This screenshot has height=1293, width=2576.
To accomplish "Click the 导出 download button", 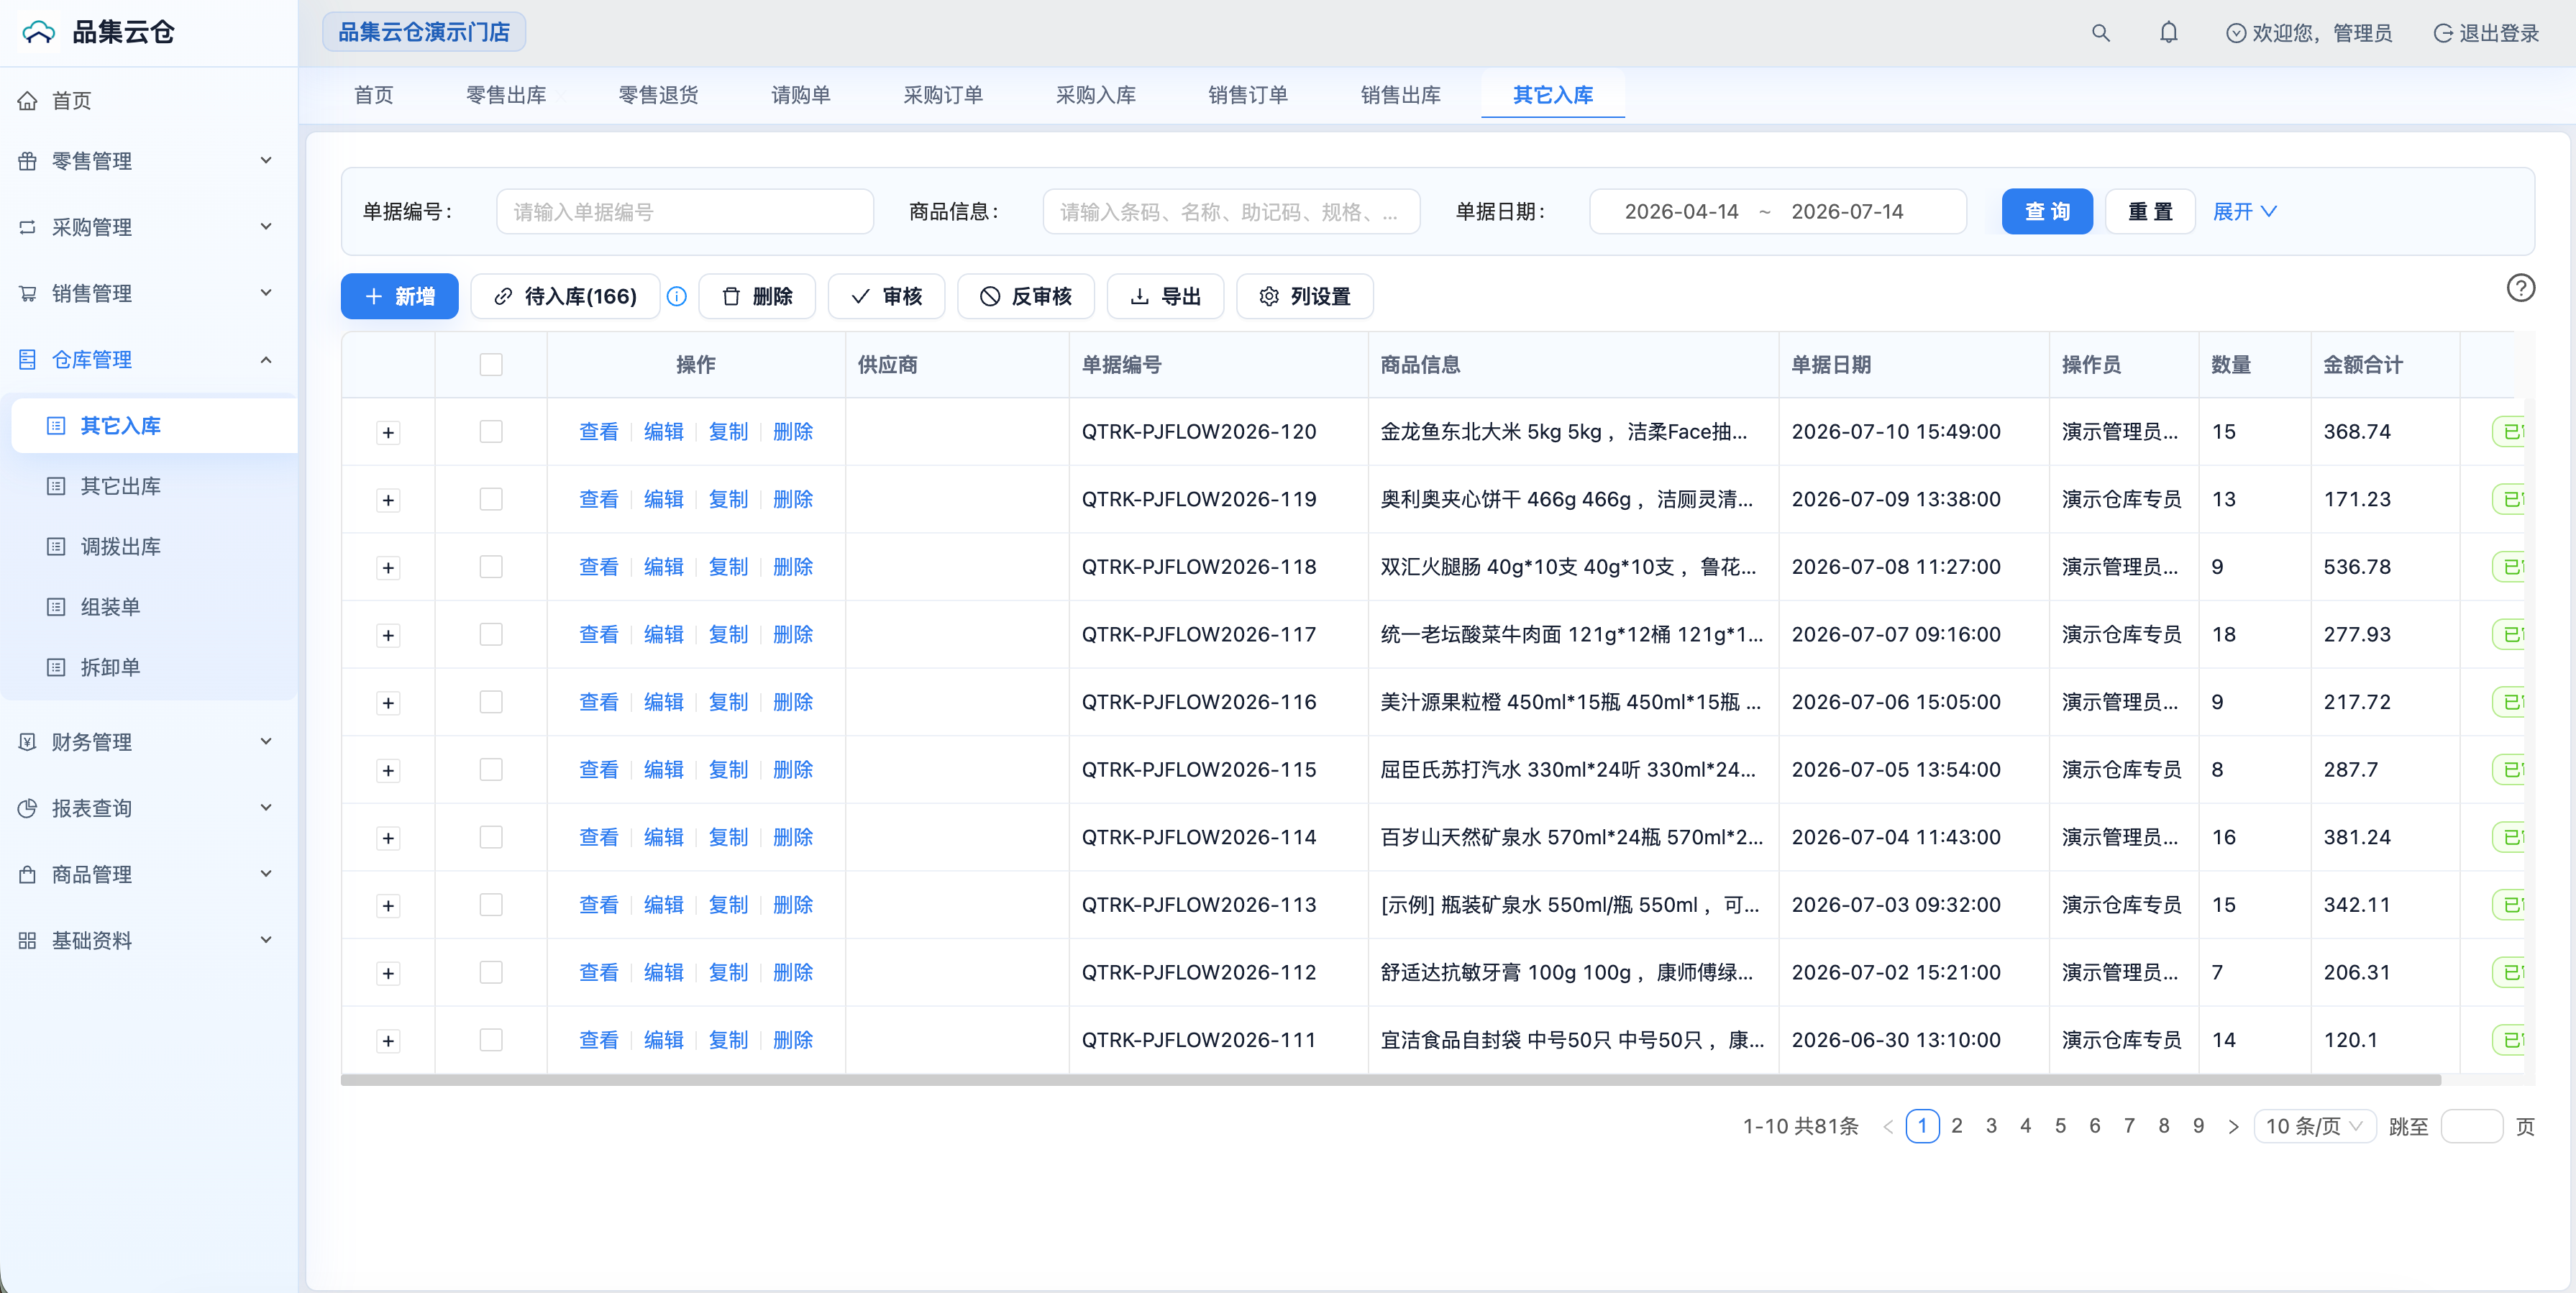I will [1165, 296].
